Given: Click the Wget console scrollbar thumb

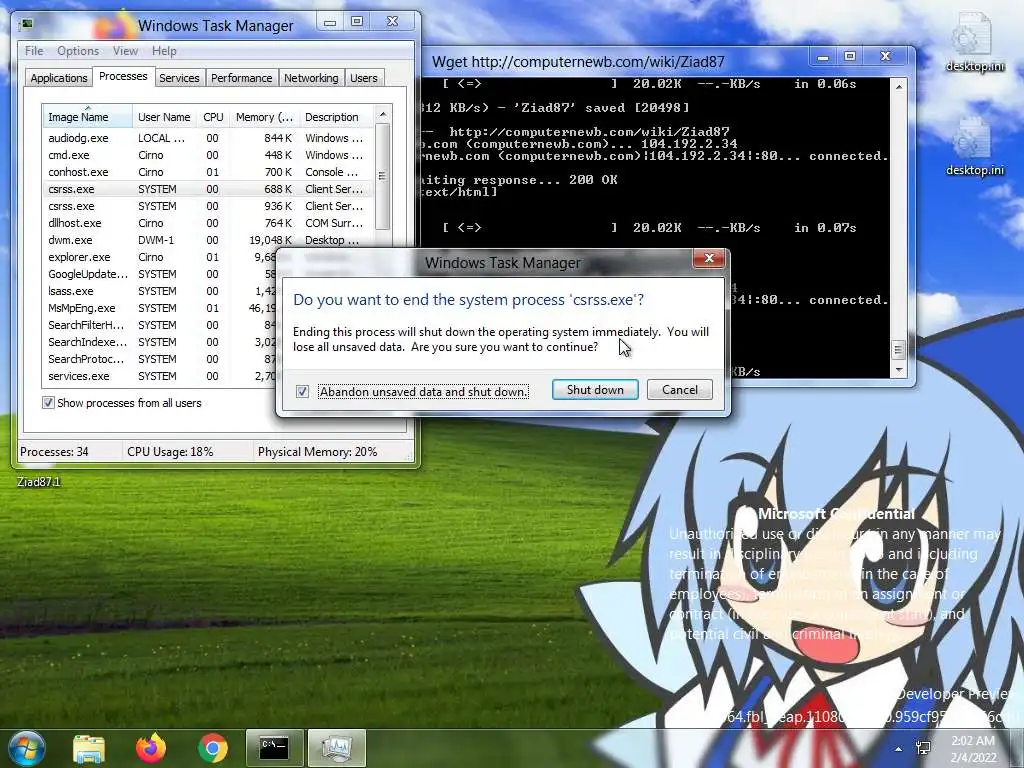Looking at the screenshot, I should click(x=899, y=350).
